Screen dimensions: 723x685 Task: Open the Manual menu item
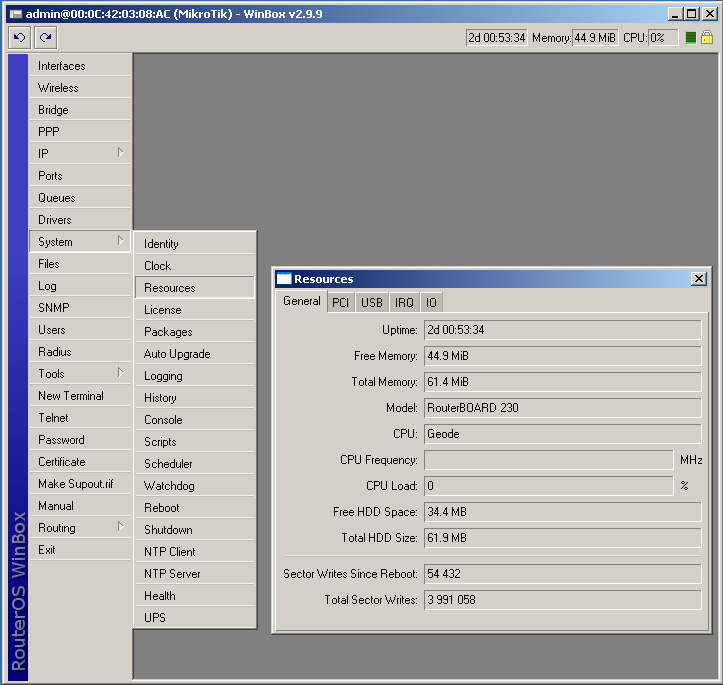pos(80,506)
